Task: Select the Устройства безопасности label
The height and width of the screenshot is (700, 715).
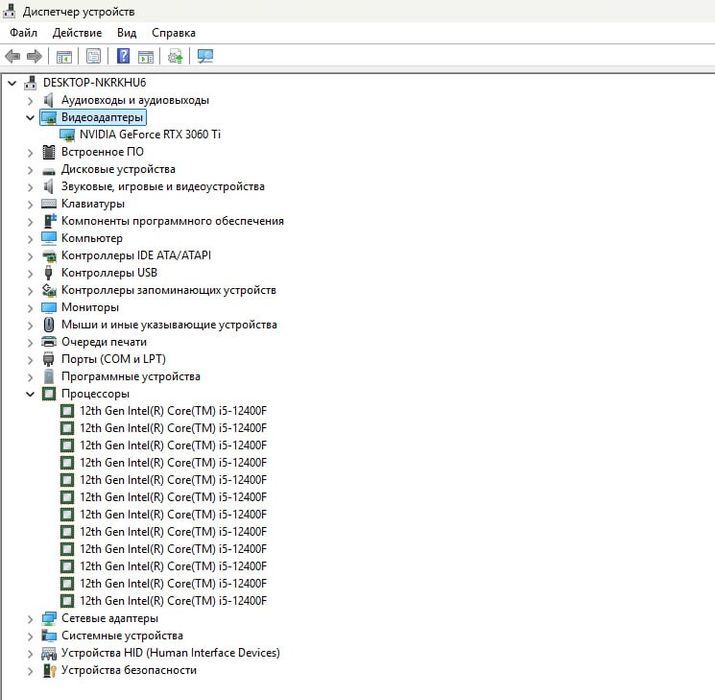Action: coord(129,670)
